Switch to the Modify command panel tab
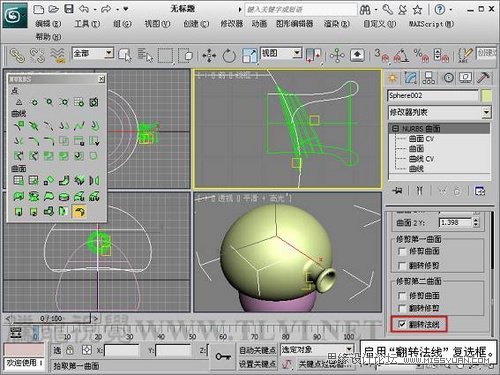Image resolution: width=500 pixels, height=375 pixels. (x=411, y=78)
